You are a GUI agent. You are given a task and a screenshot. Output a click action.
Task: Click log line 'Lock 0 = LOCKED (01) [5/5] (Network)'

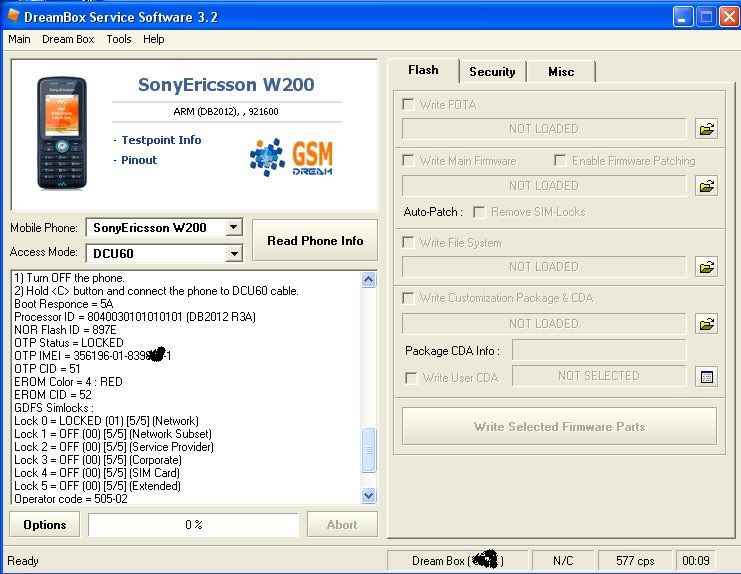[106, 421]
